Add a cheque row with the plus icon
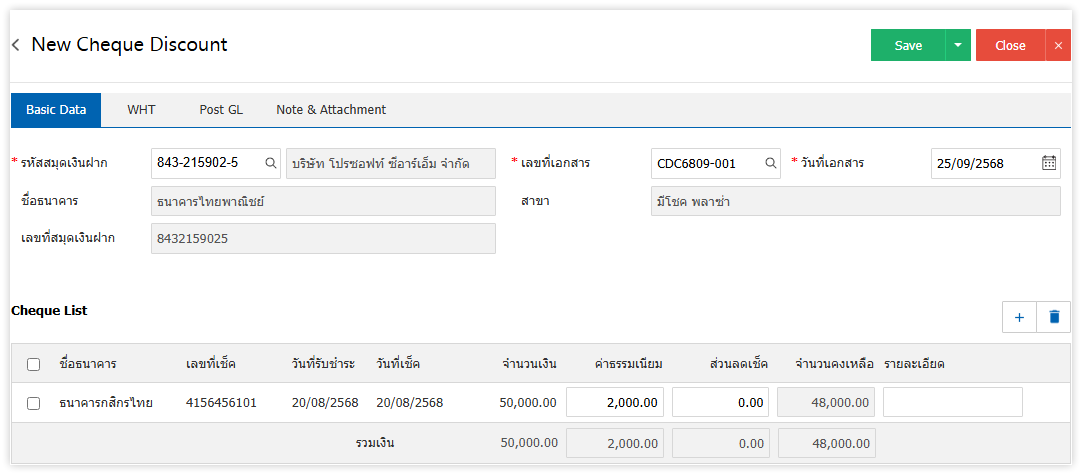1082x475 pixels. 1019,317
